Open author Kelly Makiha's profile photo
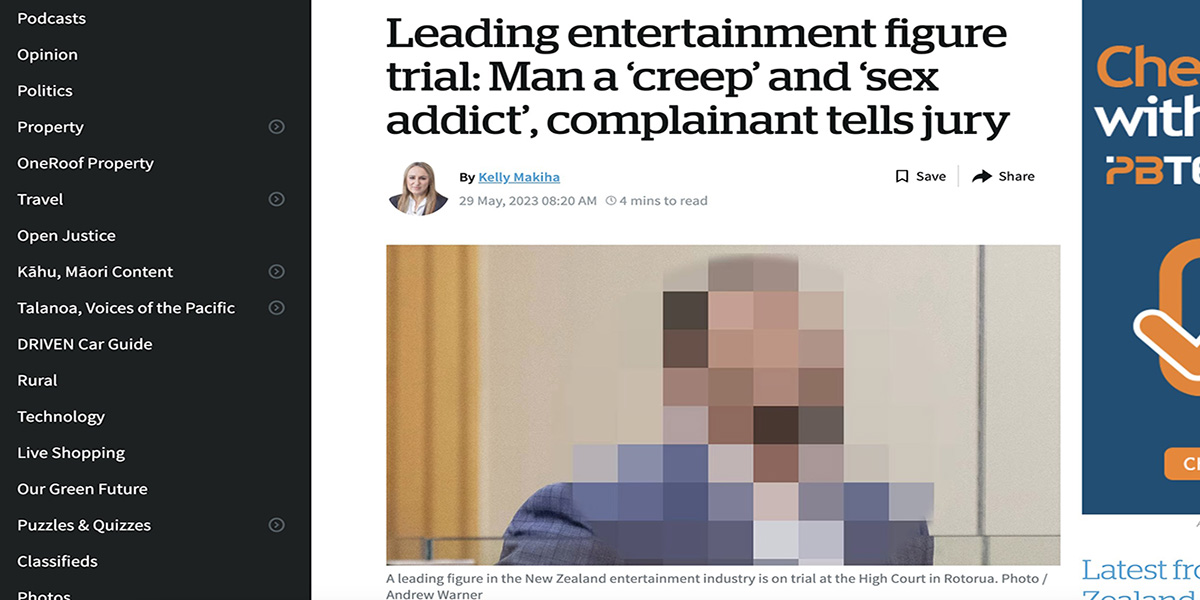The image size is (1200, 600). pyautogui.click(x=418, y=188)
